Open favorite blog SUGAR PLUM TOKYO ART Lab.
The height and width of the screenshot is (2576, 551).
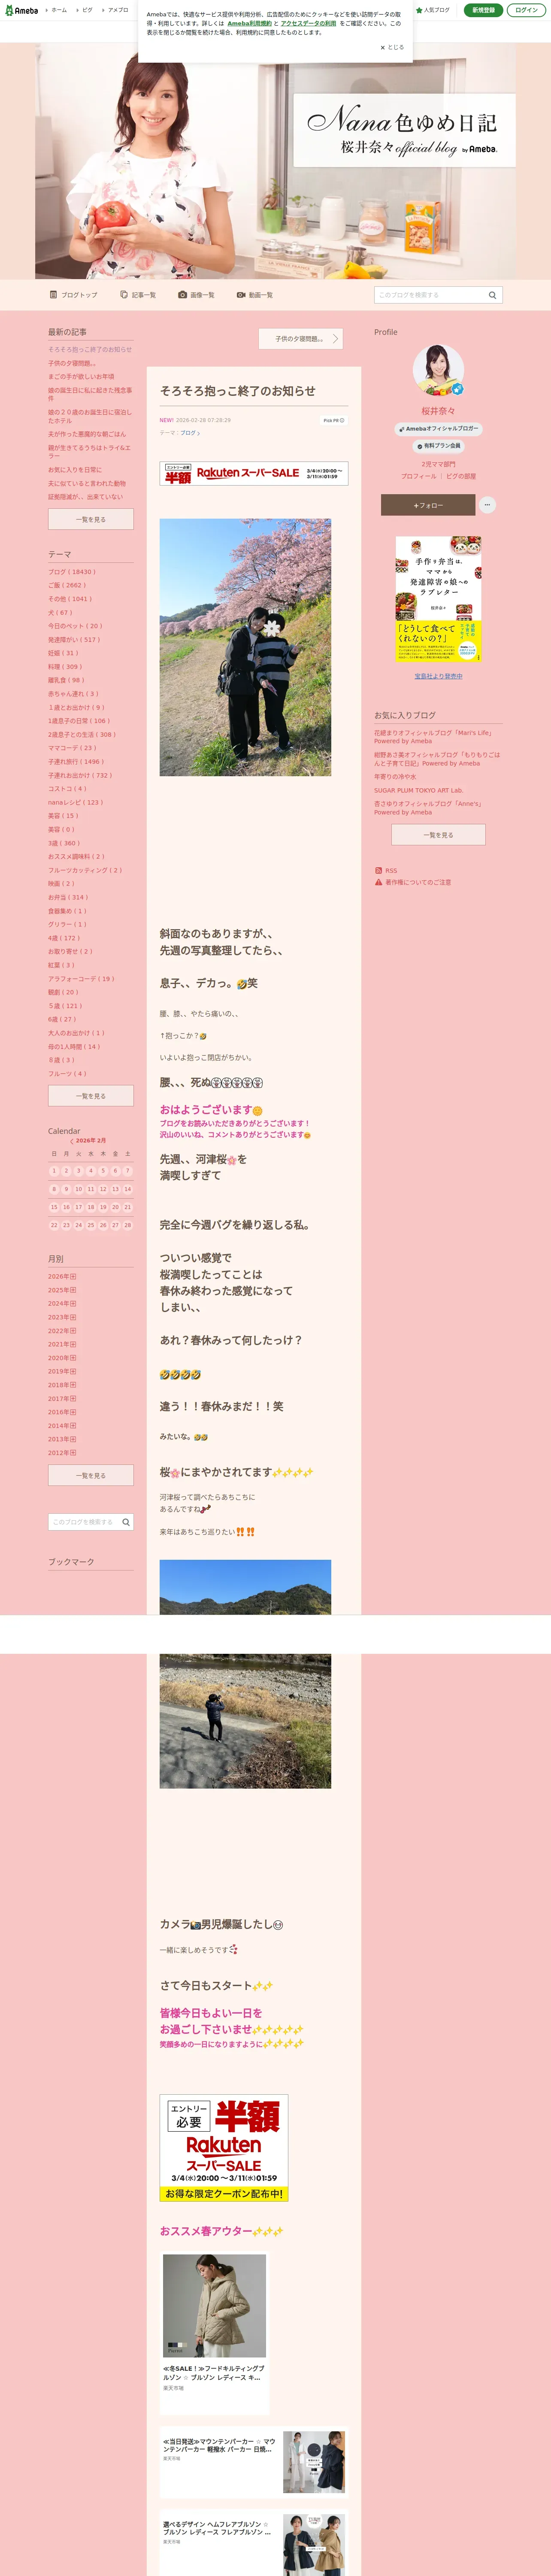point(418,790)
